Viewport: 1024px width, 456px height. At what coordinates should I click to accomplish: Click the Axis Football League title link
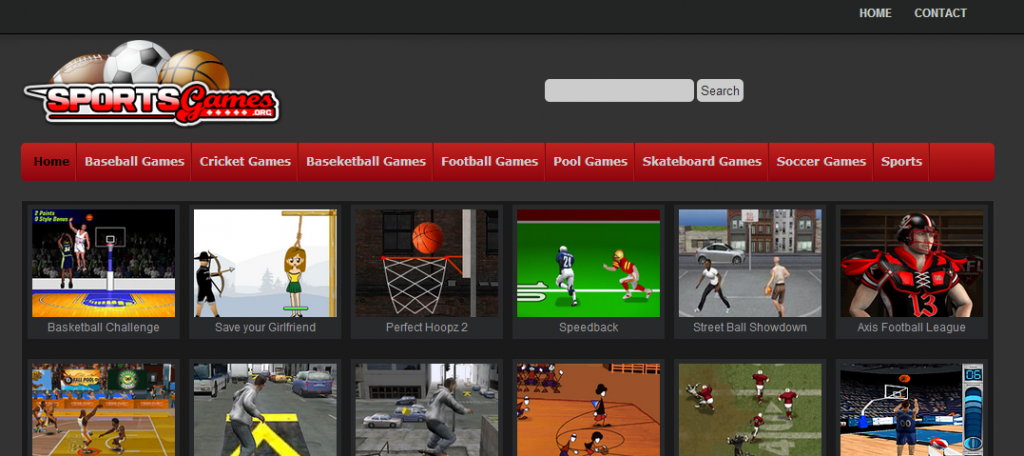click(x=912, y=327)
